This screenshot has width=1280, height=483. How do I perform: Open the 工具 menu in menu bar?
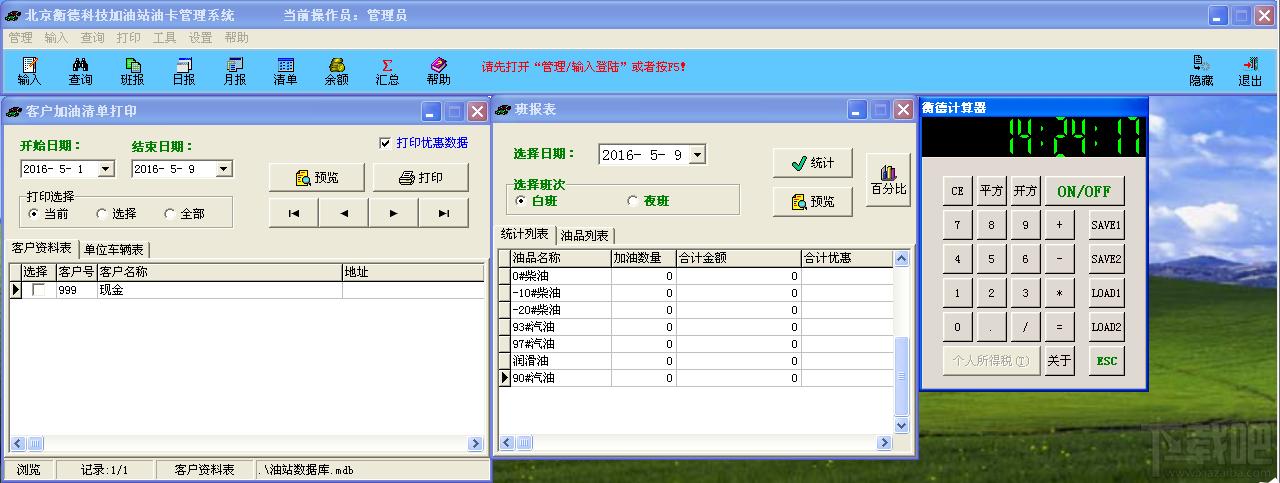(x=164, y=38)
